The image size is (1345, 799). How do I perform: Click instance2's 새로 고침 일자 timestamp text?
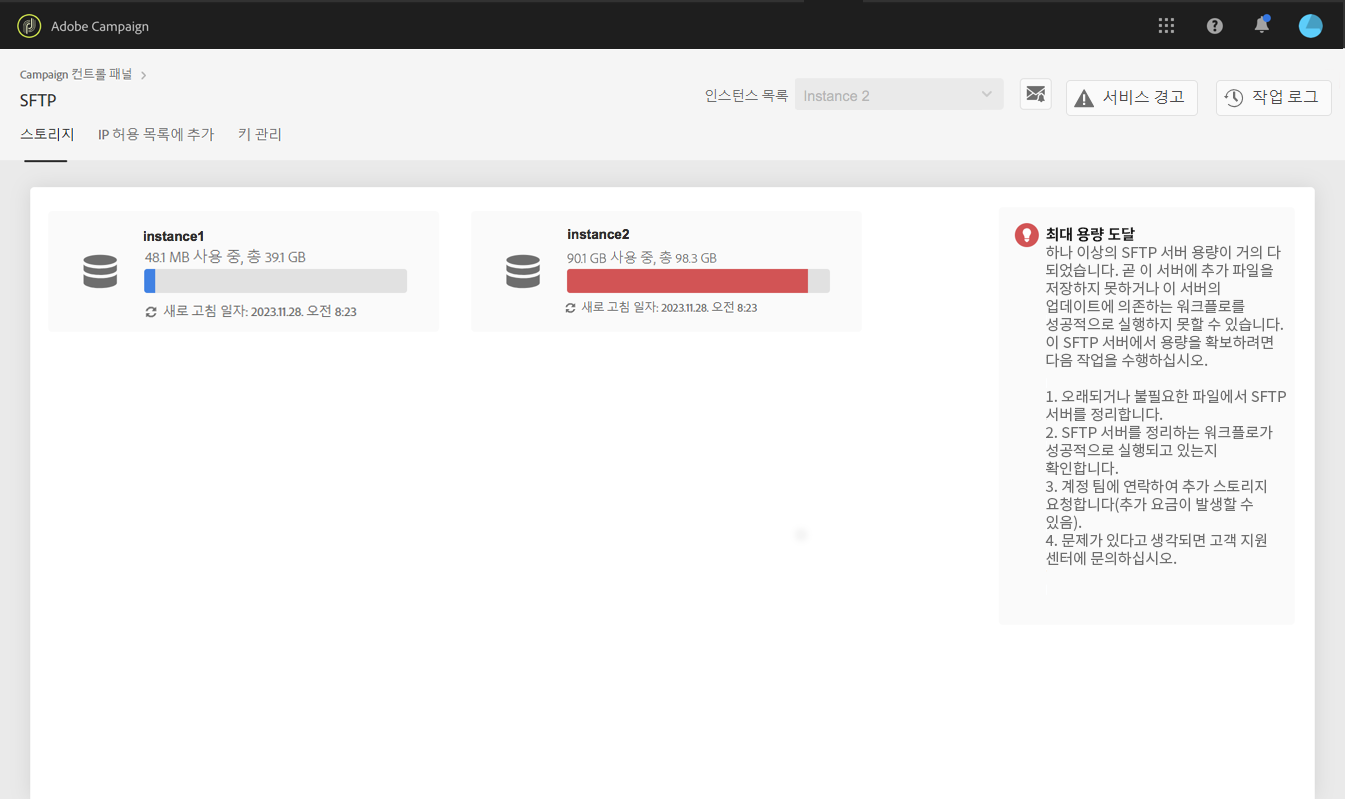pyautogui.click(x=669, y=308)
